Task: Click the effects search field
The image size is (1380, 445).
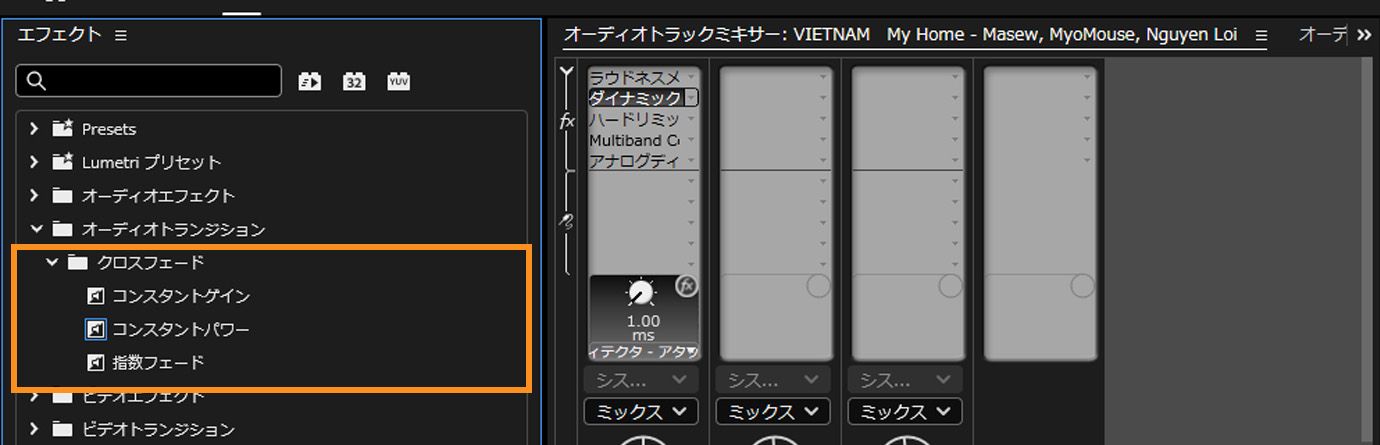Action: [x=149, y=81]
